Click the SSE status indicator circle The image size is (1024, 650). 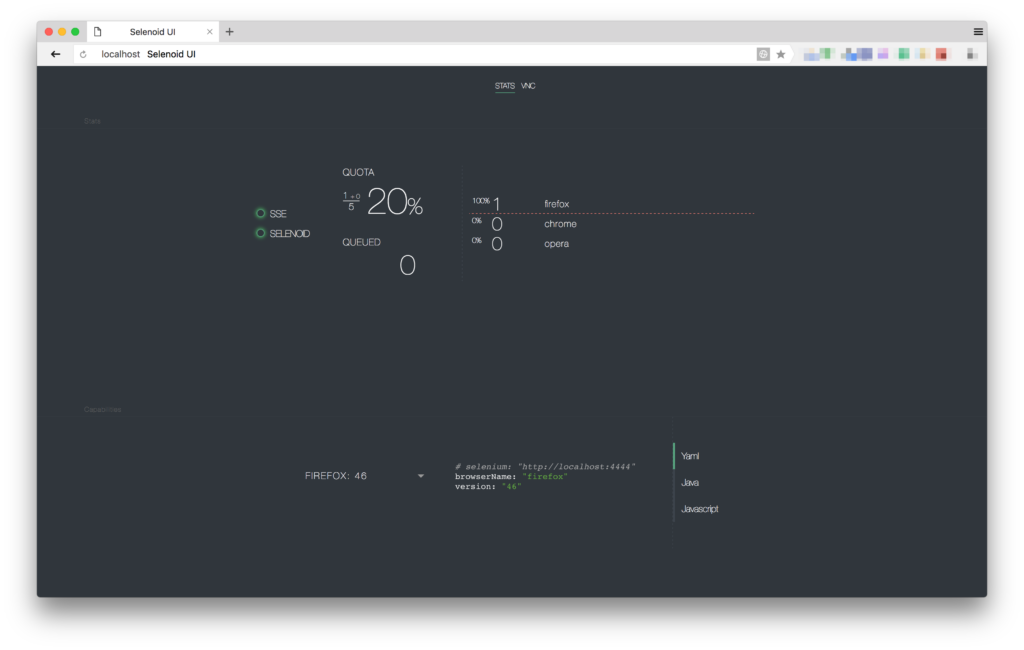tap(261, 213)
